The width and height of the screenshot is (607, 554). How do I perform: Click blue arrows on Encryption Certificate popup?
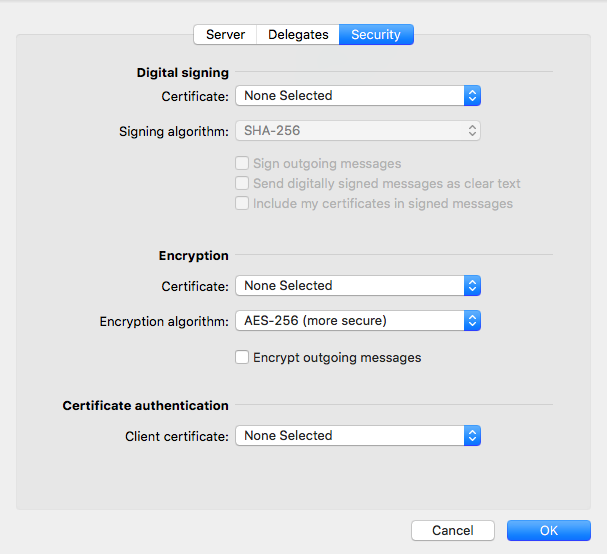pyautogui.click(x=472, y=286)
